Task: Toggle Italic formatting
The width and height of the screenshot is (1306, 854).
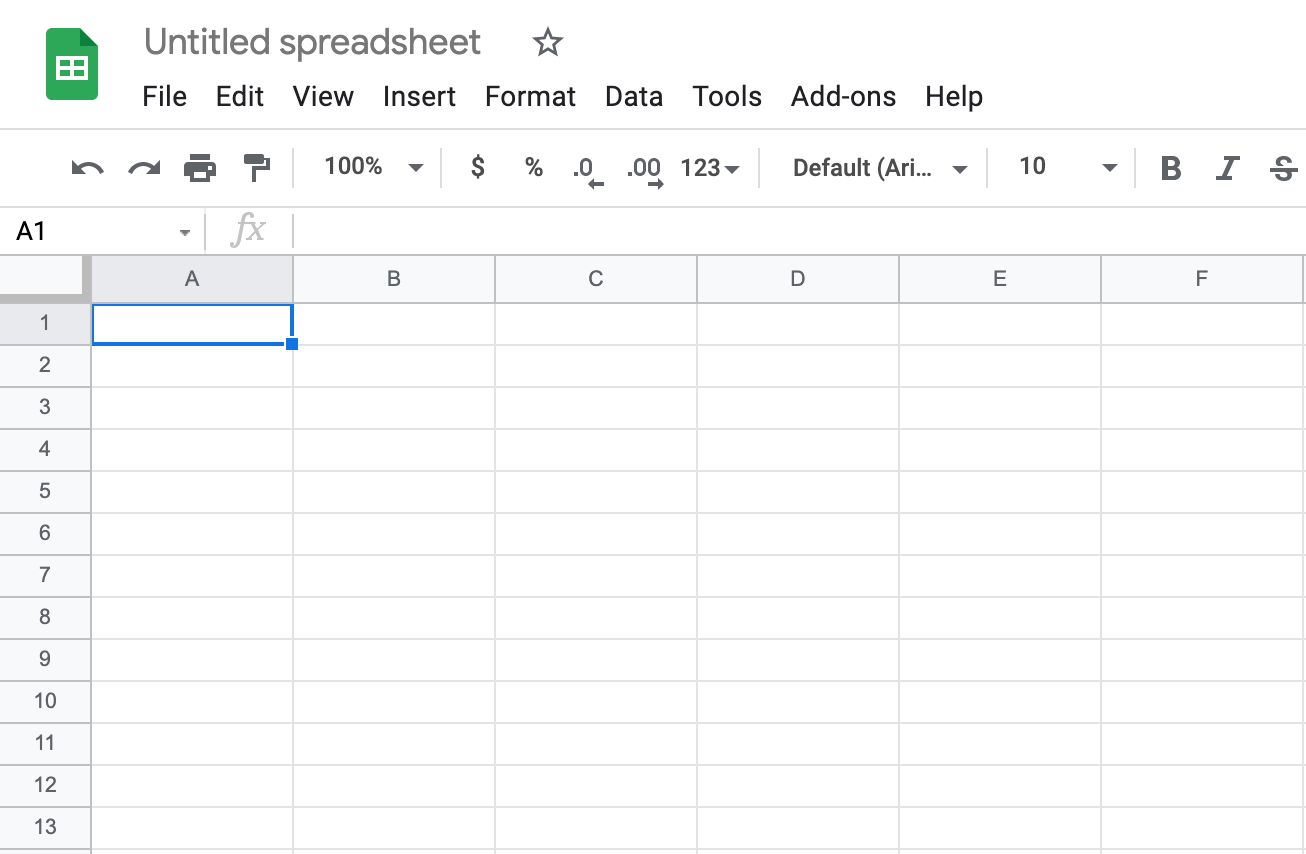Action: 1227,168
